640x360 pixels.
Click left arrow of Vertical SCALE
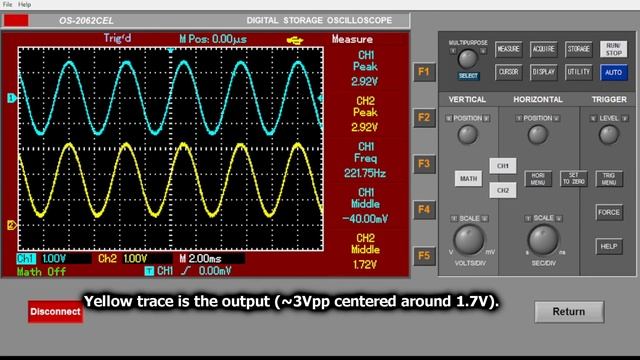(x=453, y=219)
